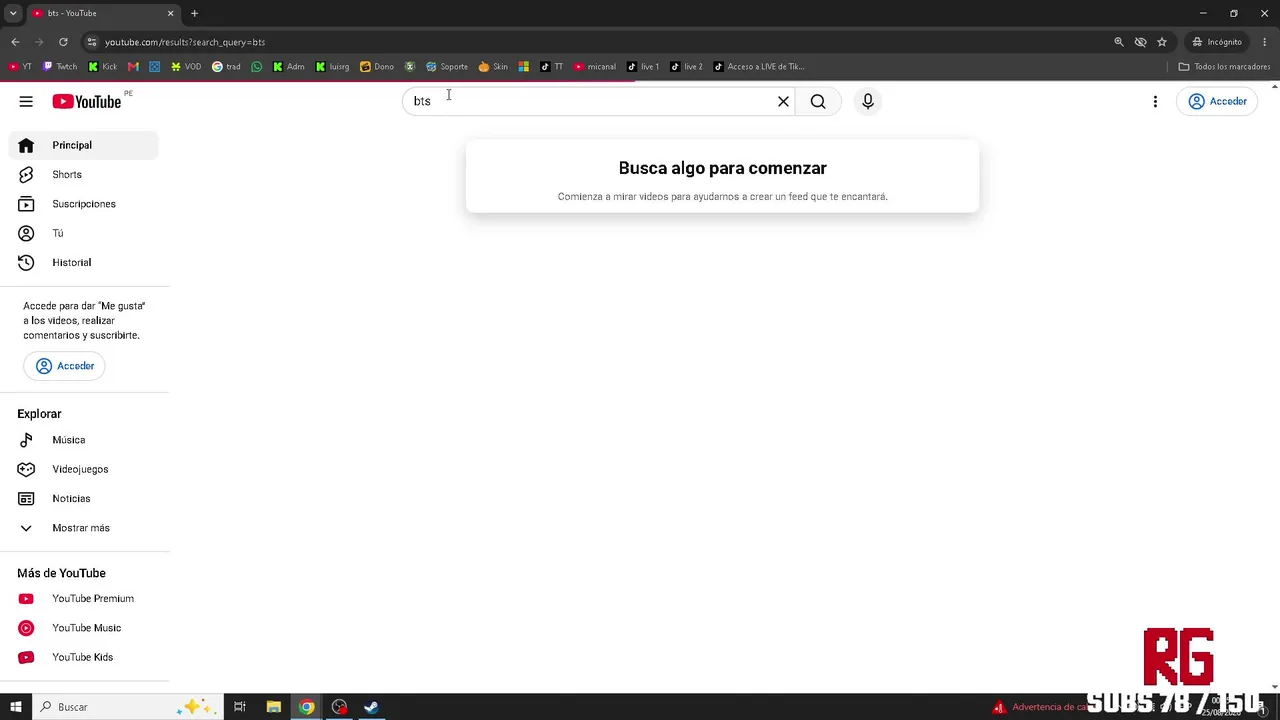
Task: Open the three-dot settings menu
Action: pyautogui.click(x=1155, y=101)
